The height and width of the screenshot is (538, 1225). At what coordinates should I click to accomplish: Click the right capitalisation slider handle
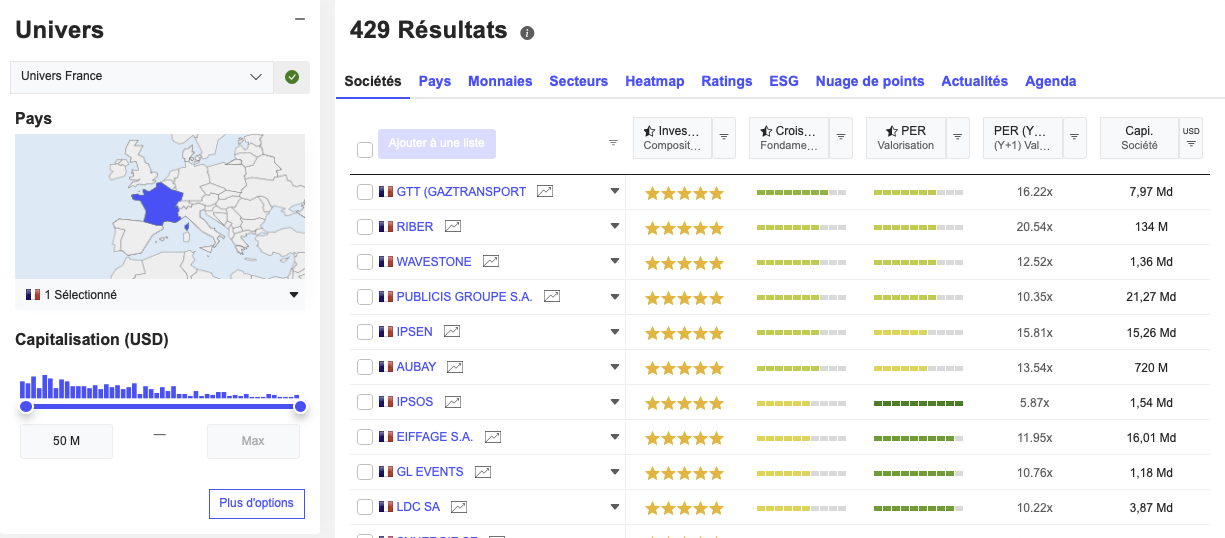click(300, 406)
